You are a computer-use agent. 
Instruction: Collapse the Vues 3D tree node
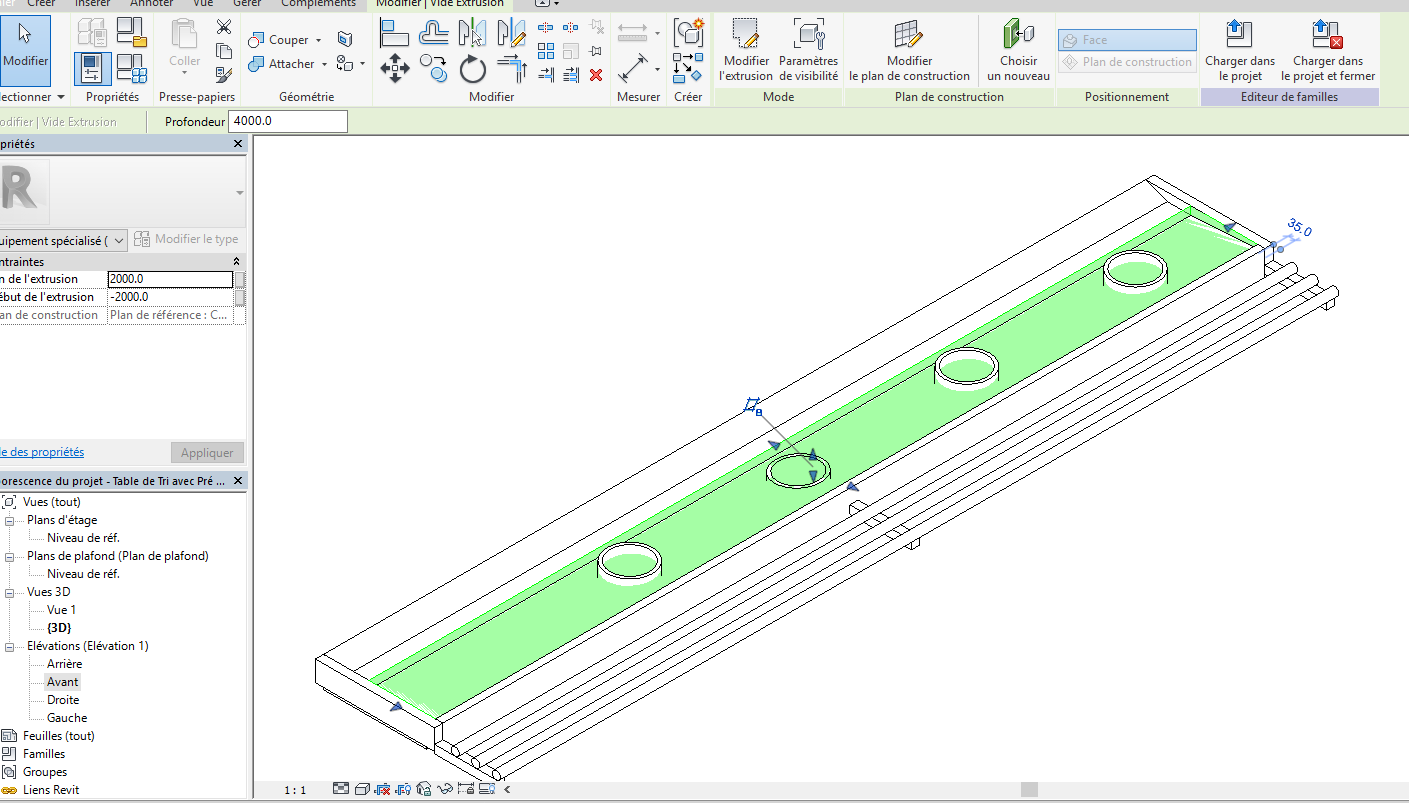tap(10, 592)
